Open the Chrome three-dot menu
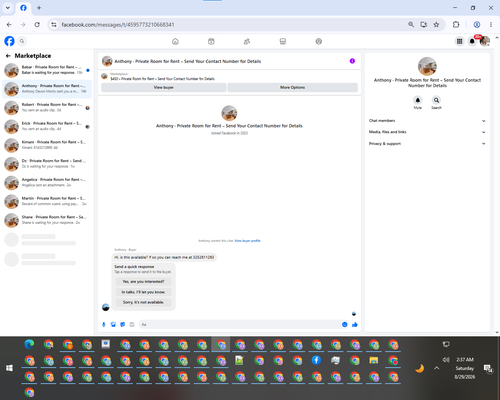Viewport: 500px width, 400px height. point(491,25)
